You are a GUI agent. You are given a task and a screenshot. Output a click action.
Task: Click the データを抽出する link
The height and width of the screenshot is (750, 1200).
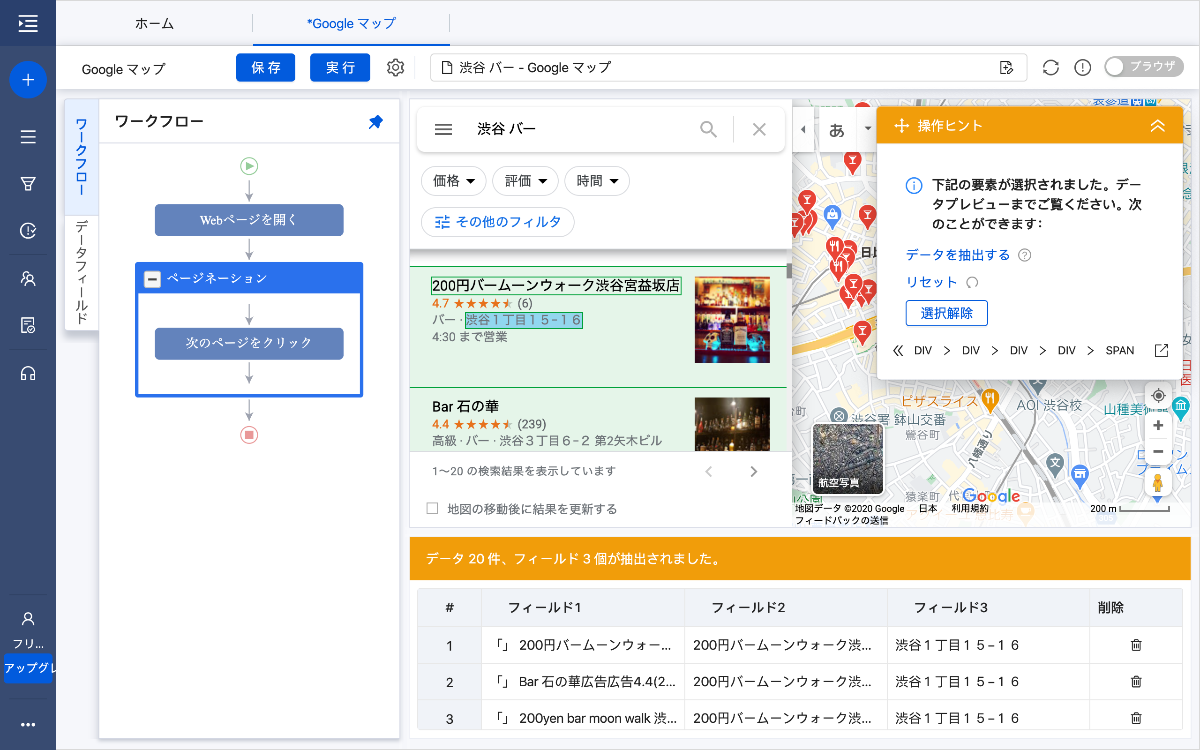tap(958, 255)
